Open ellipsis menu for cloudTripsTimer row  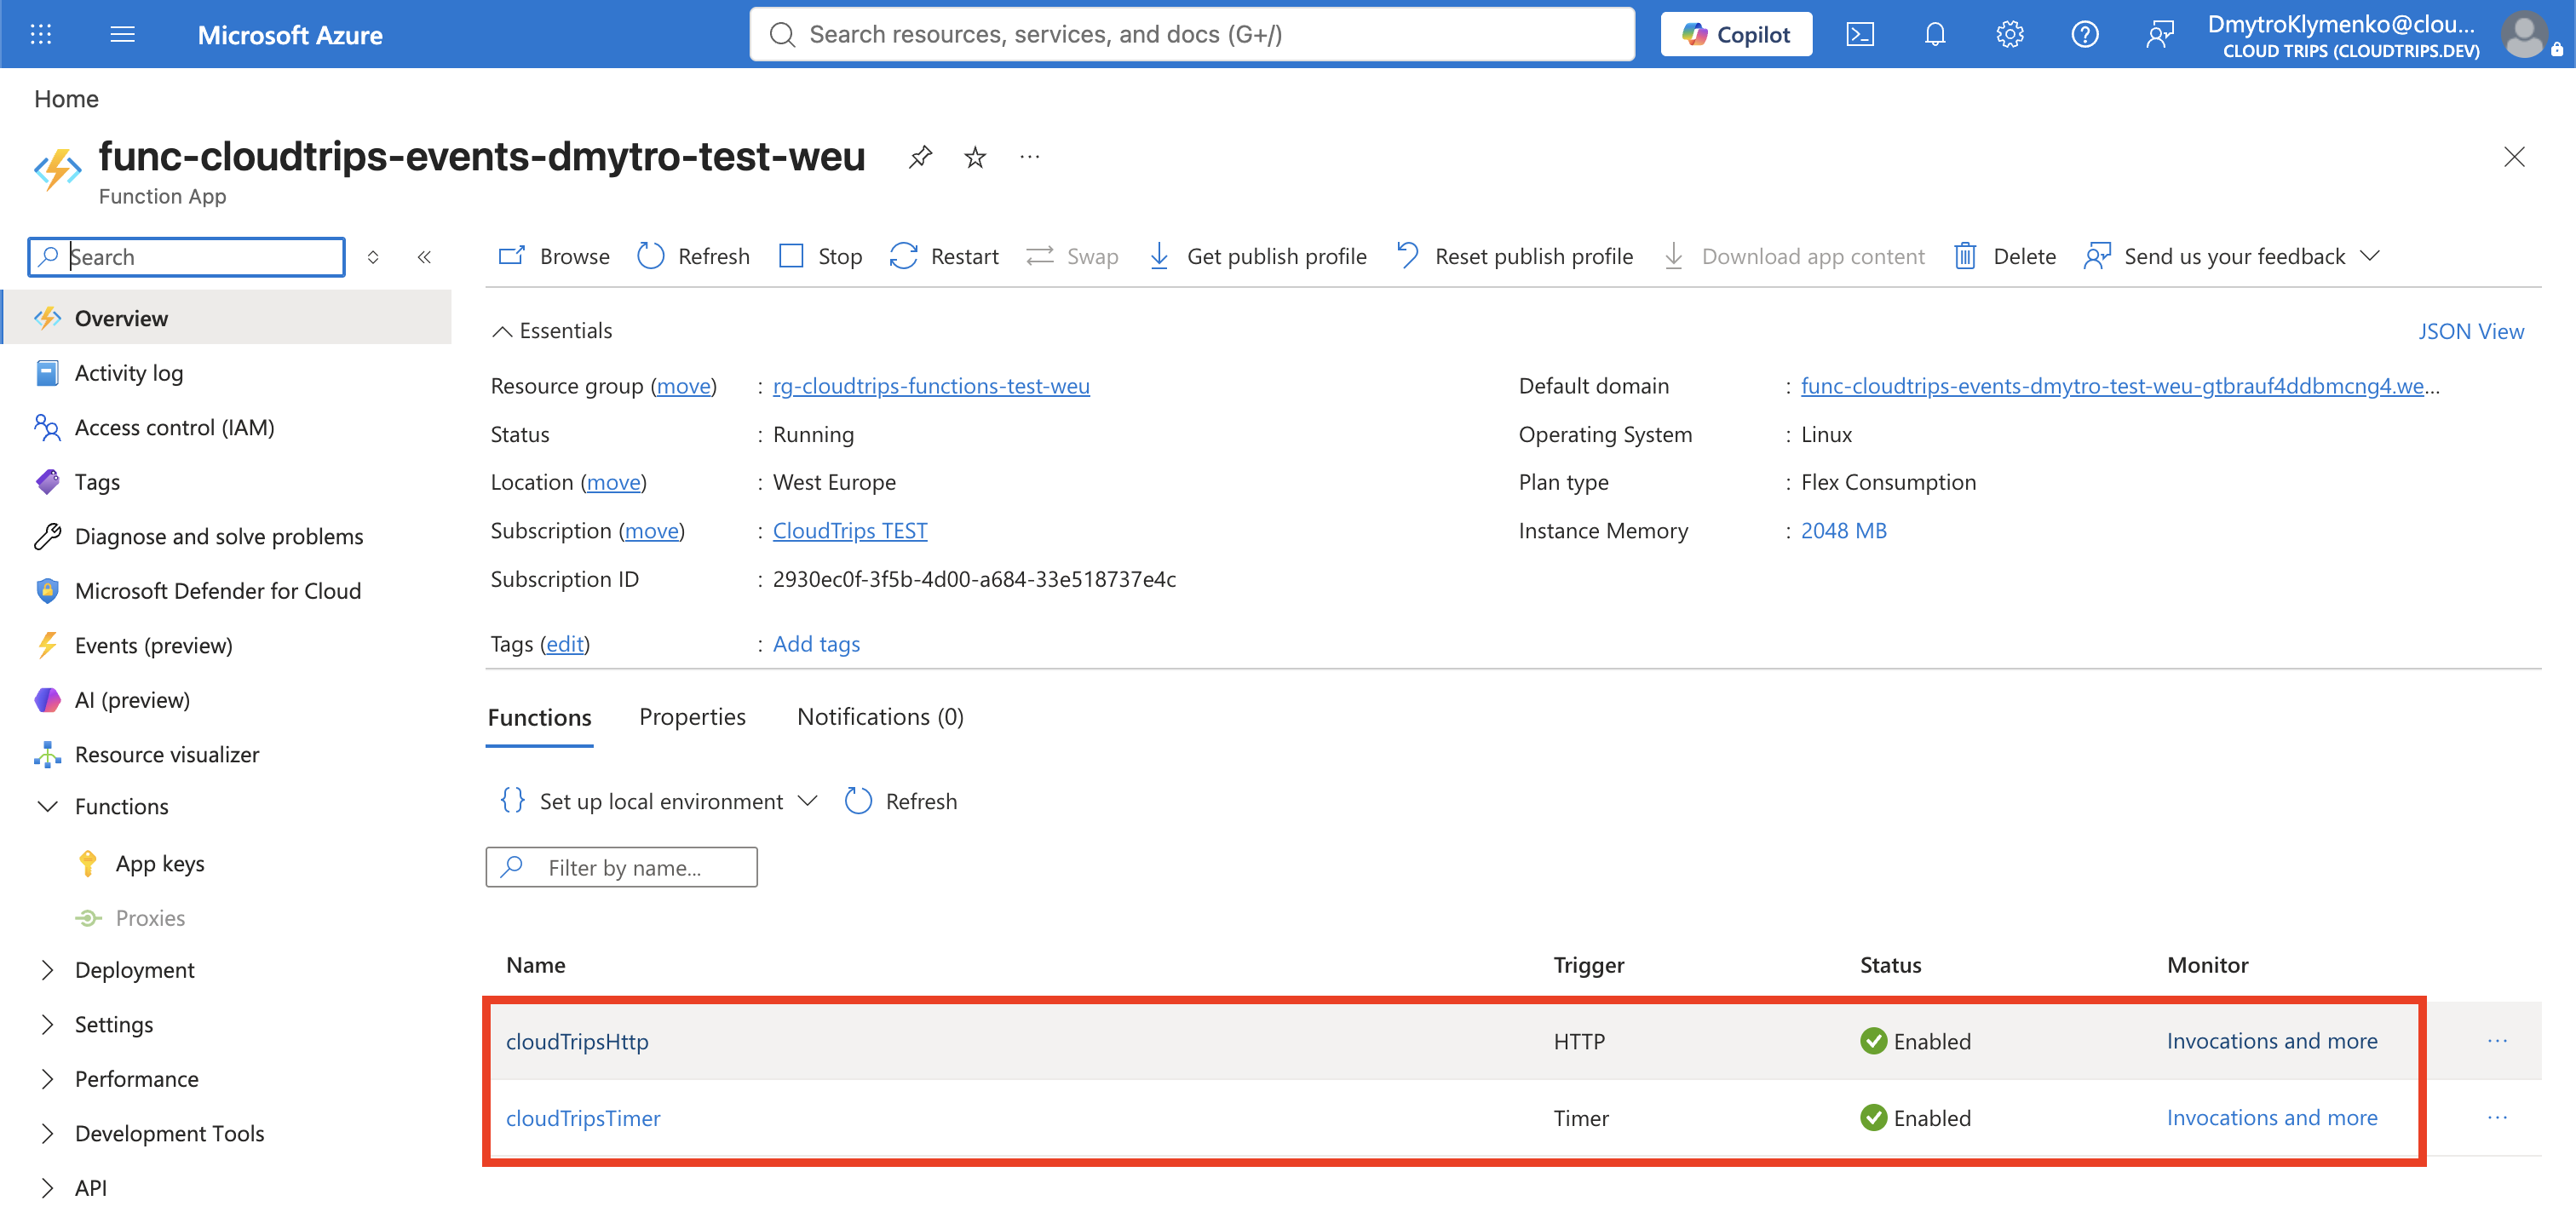[2497, 1117]
